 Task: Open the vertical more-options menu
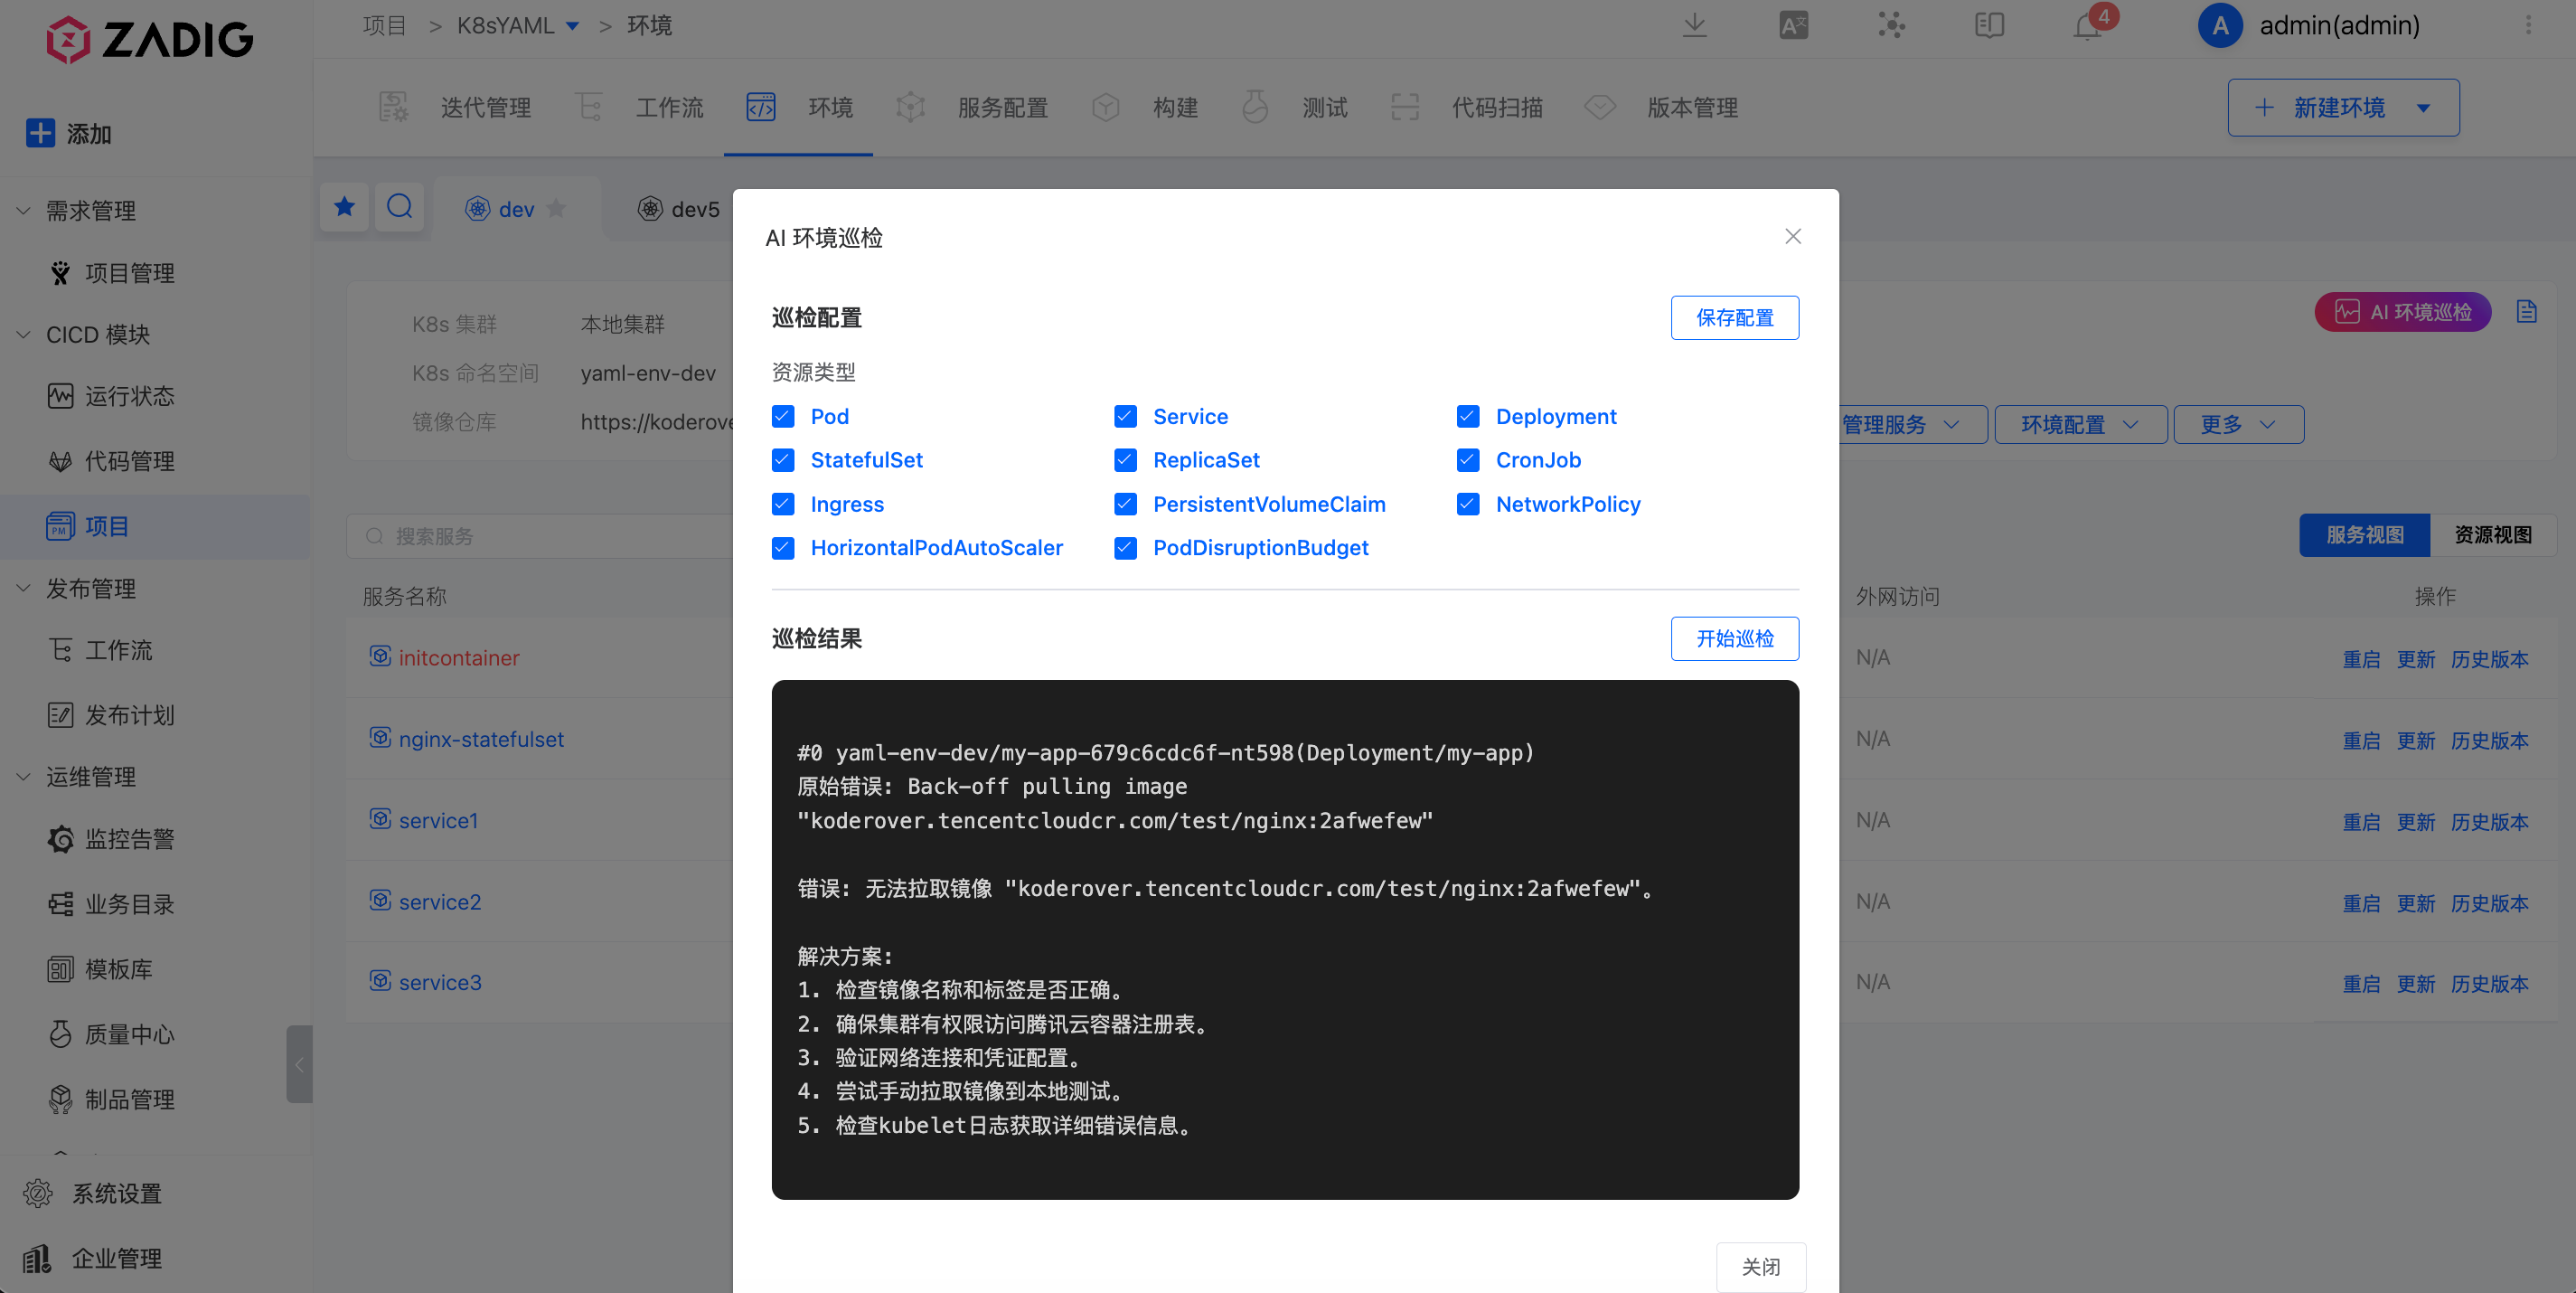[x=2528, y=25]
